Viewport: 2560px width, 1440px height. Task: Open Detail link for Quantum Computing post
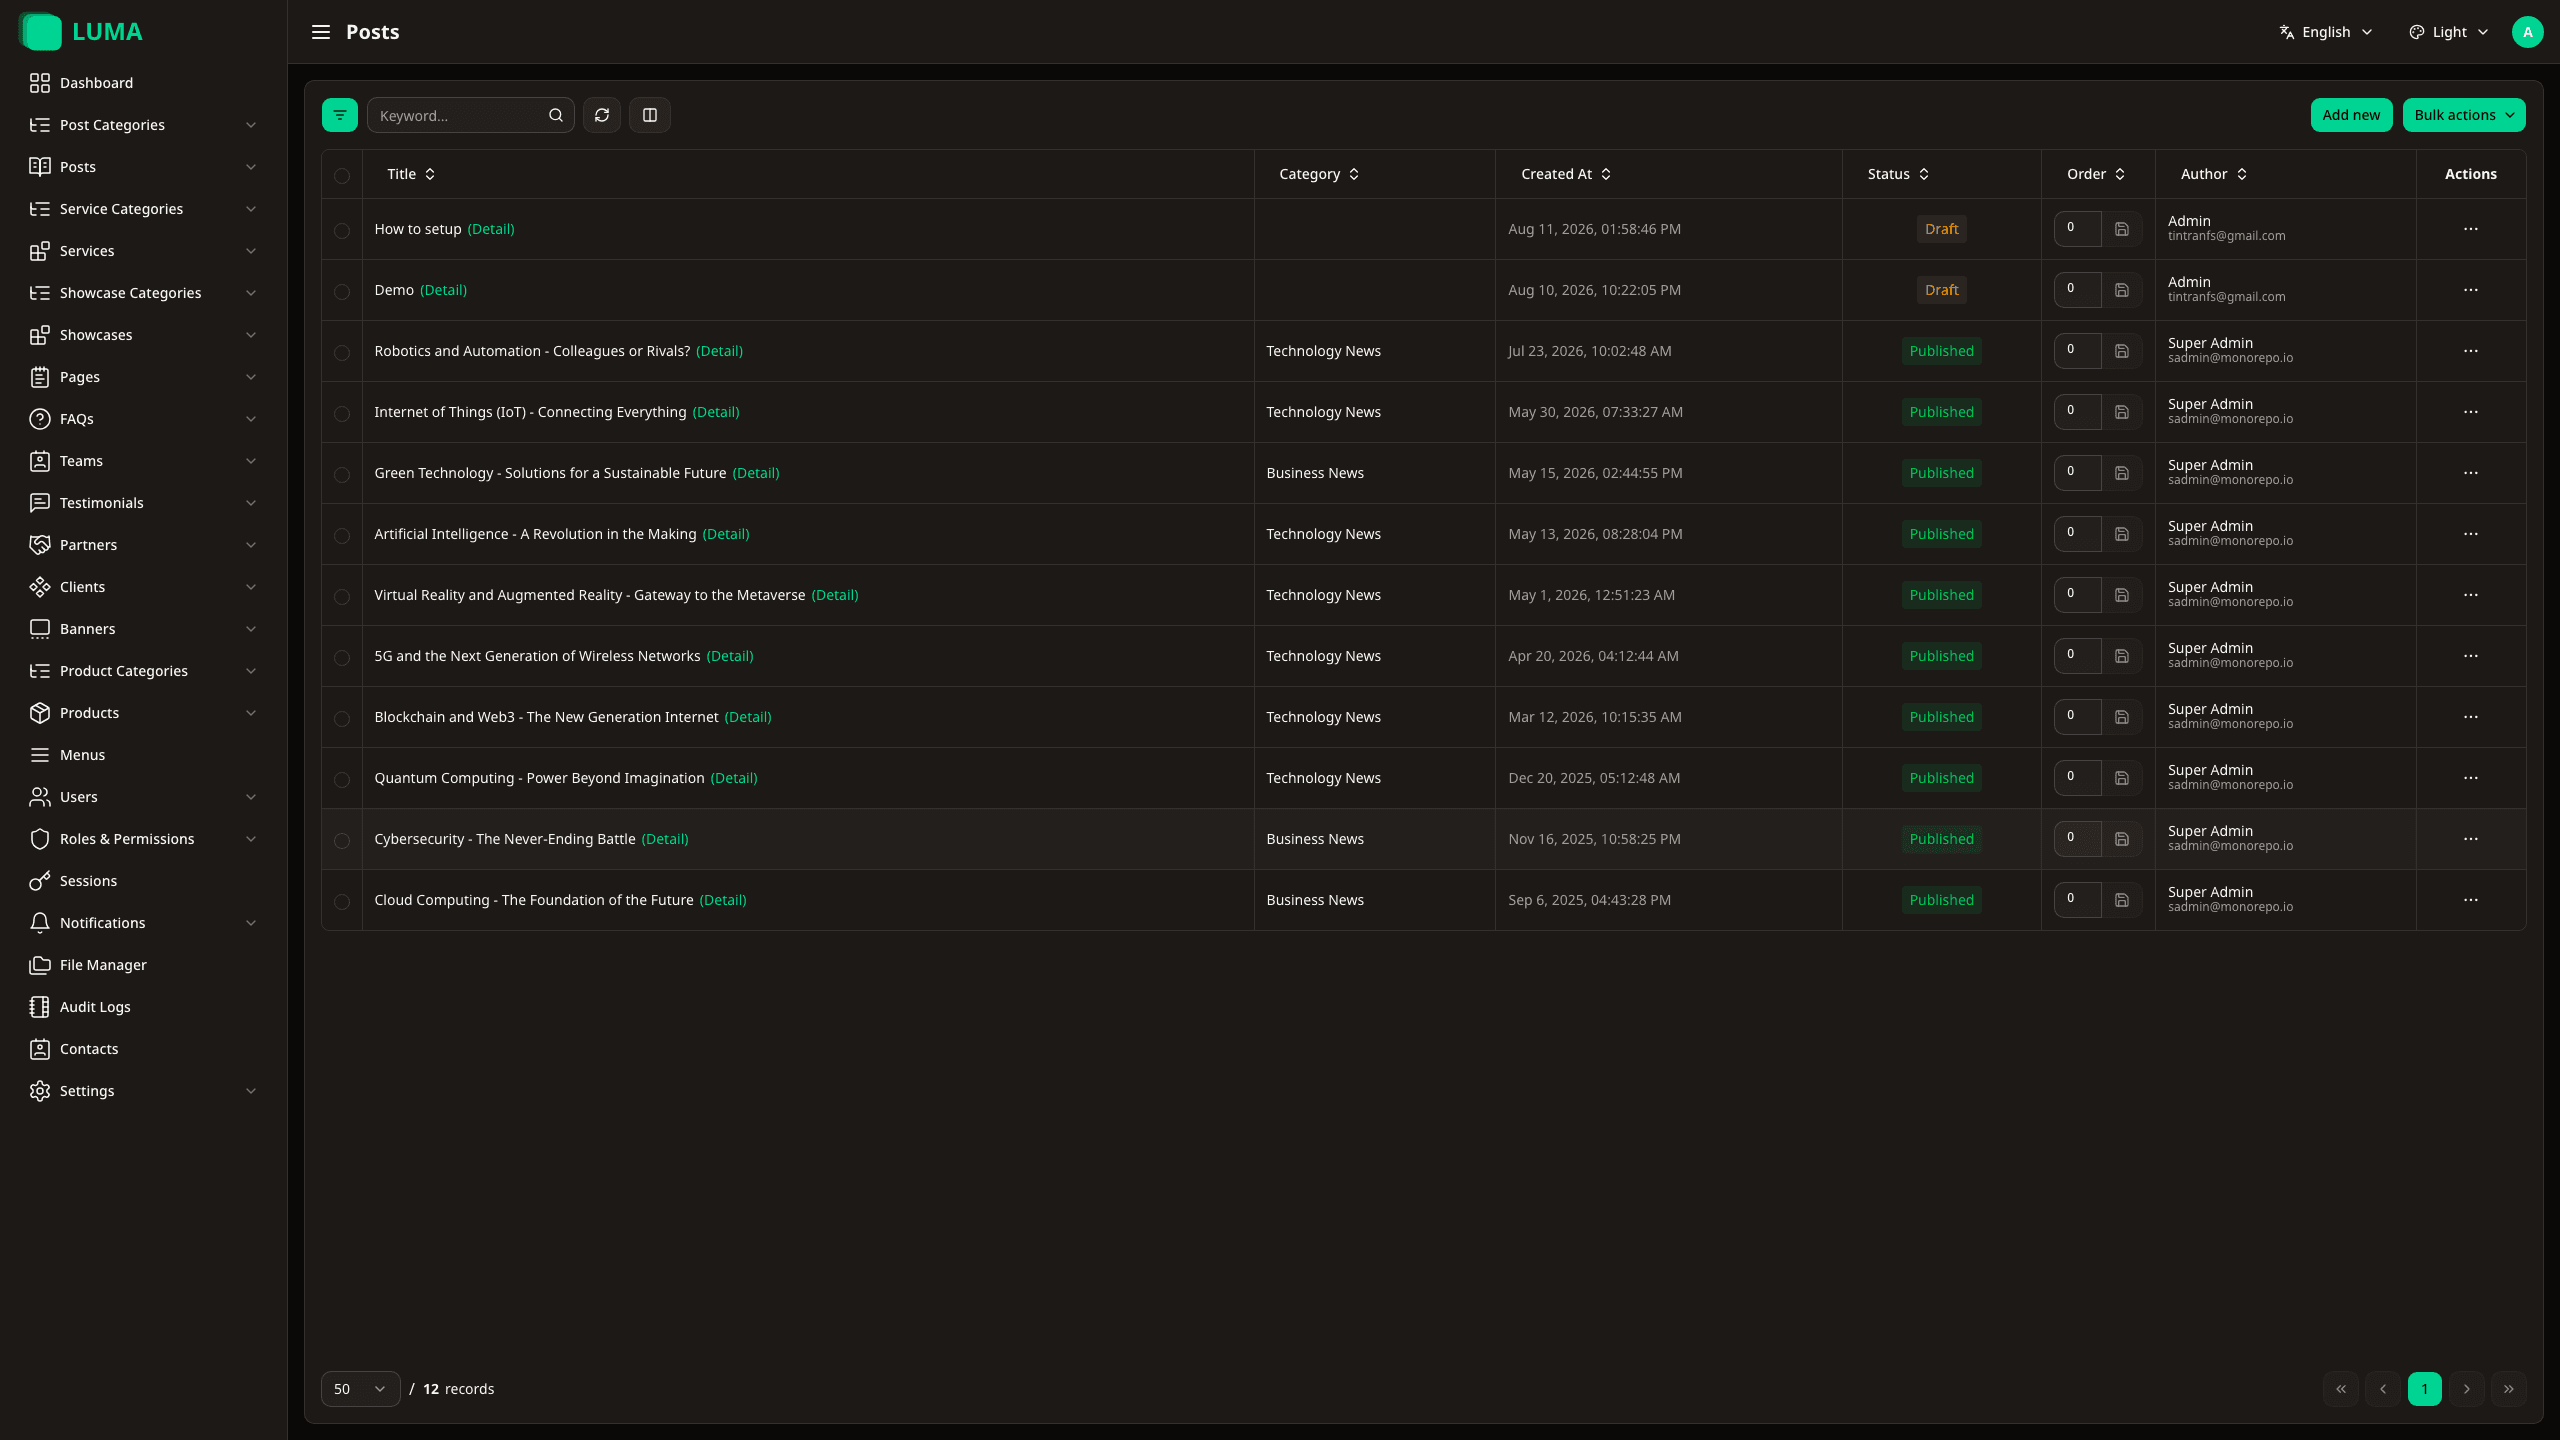click(x=734, y=778)
